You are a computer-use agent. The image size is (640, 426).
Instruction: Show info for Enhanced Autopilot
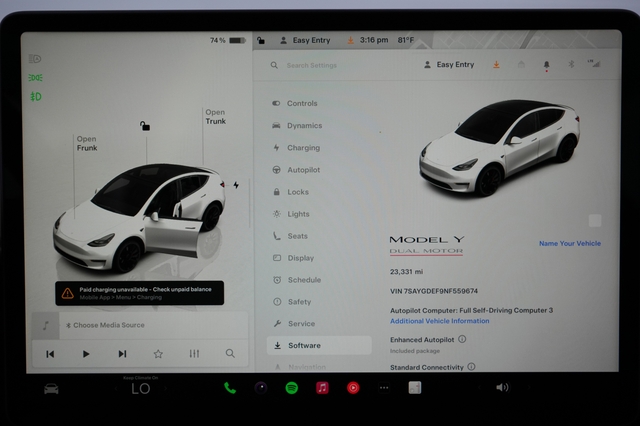(462, 339)
